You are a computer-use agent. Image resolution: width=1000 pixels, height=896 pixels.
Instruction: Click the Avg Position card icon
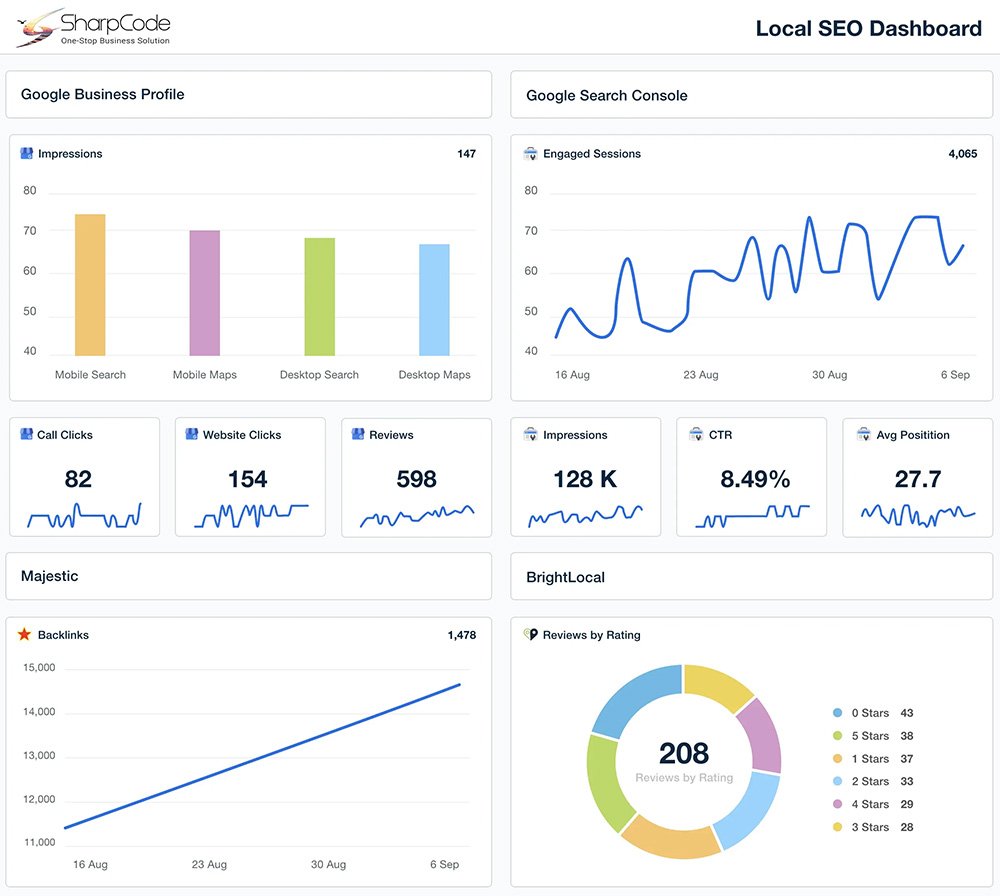(x=862, y=435)
